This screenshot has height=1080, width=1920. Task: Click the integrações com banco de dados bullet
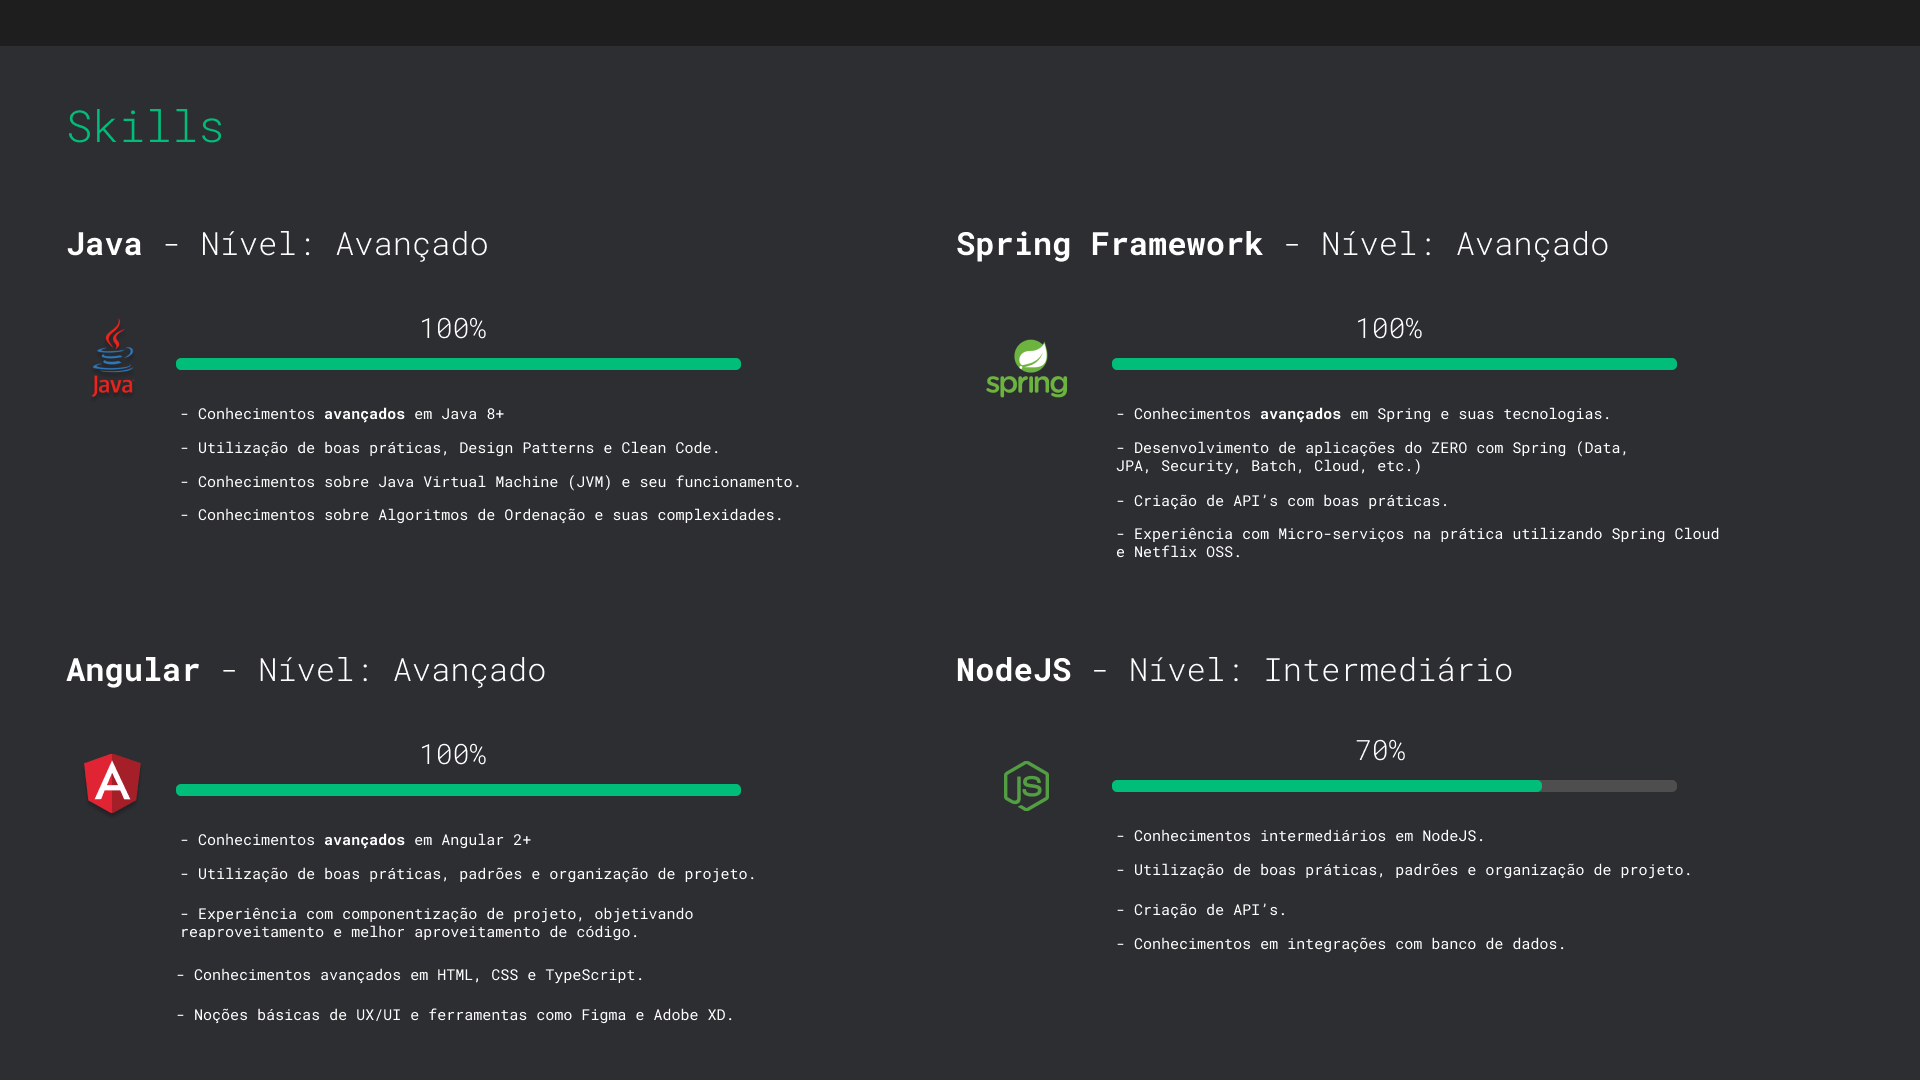[1341, 944]
